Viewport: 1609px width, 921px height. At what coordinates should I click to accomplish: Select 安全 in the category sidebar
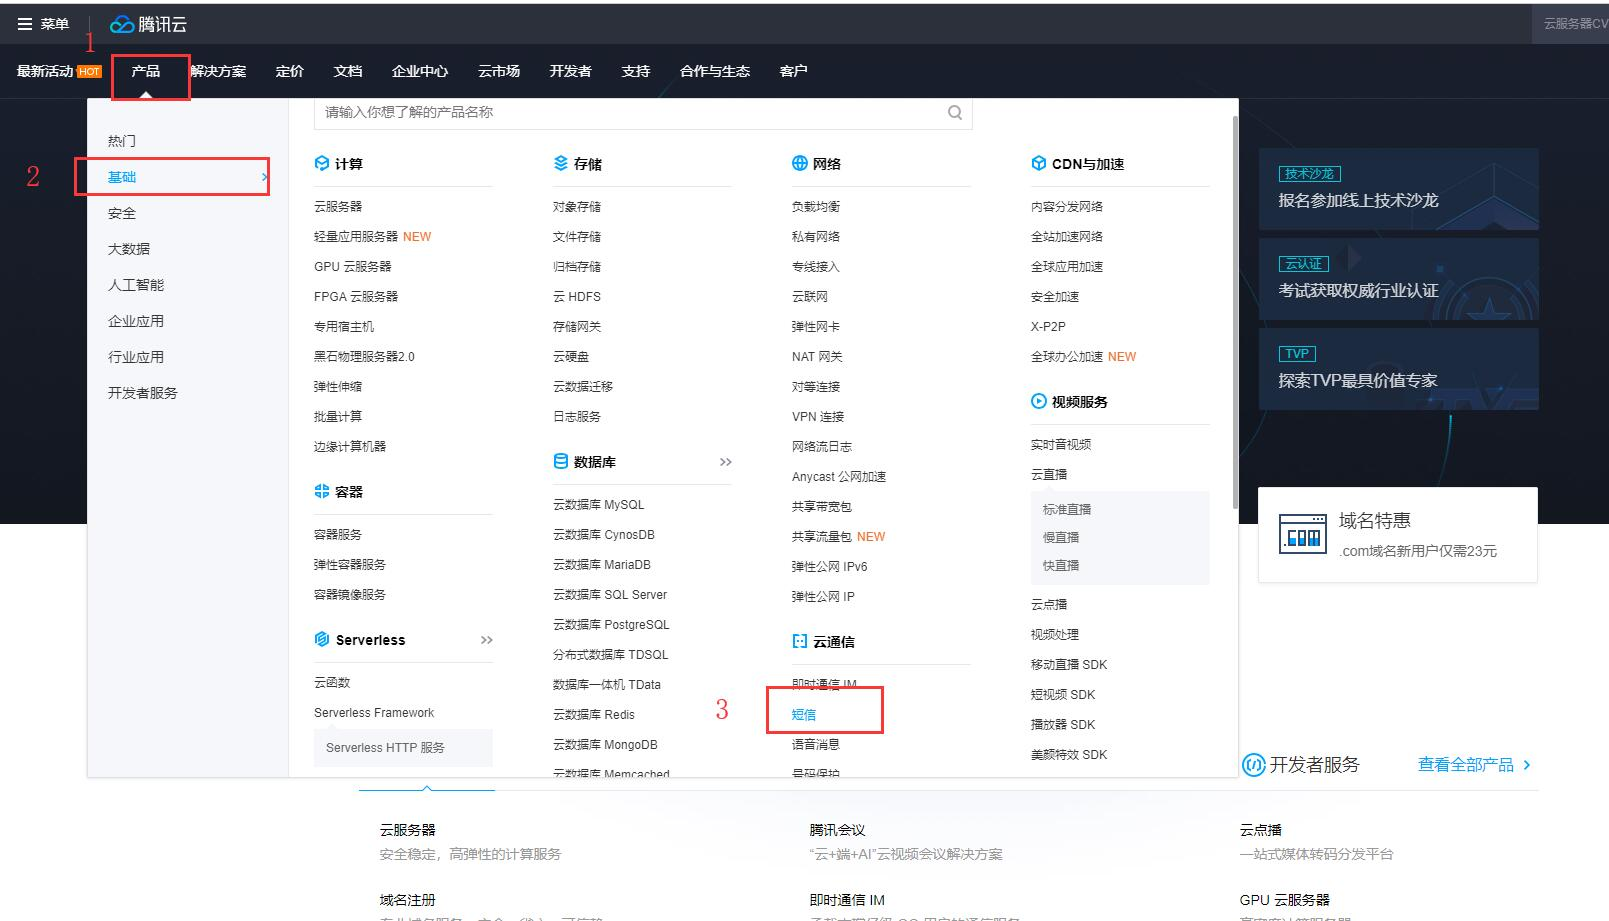(122, 213)
